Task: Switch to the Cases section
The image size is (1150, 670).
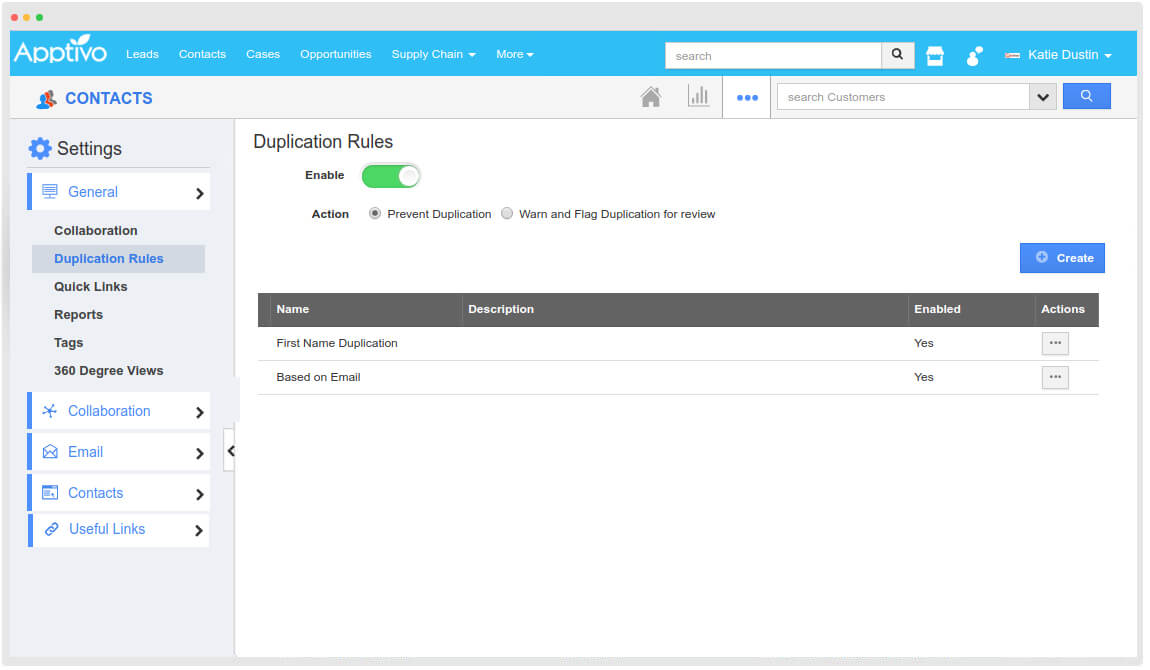Action: click(262, 55)
